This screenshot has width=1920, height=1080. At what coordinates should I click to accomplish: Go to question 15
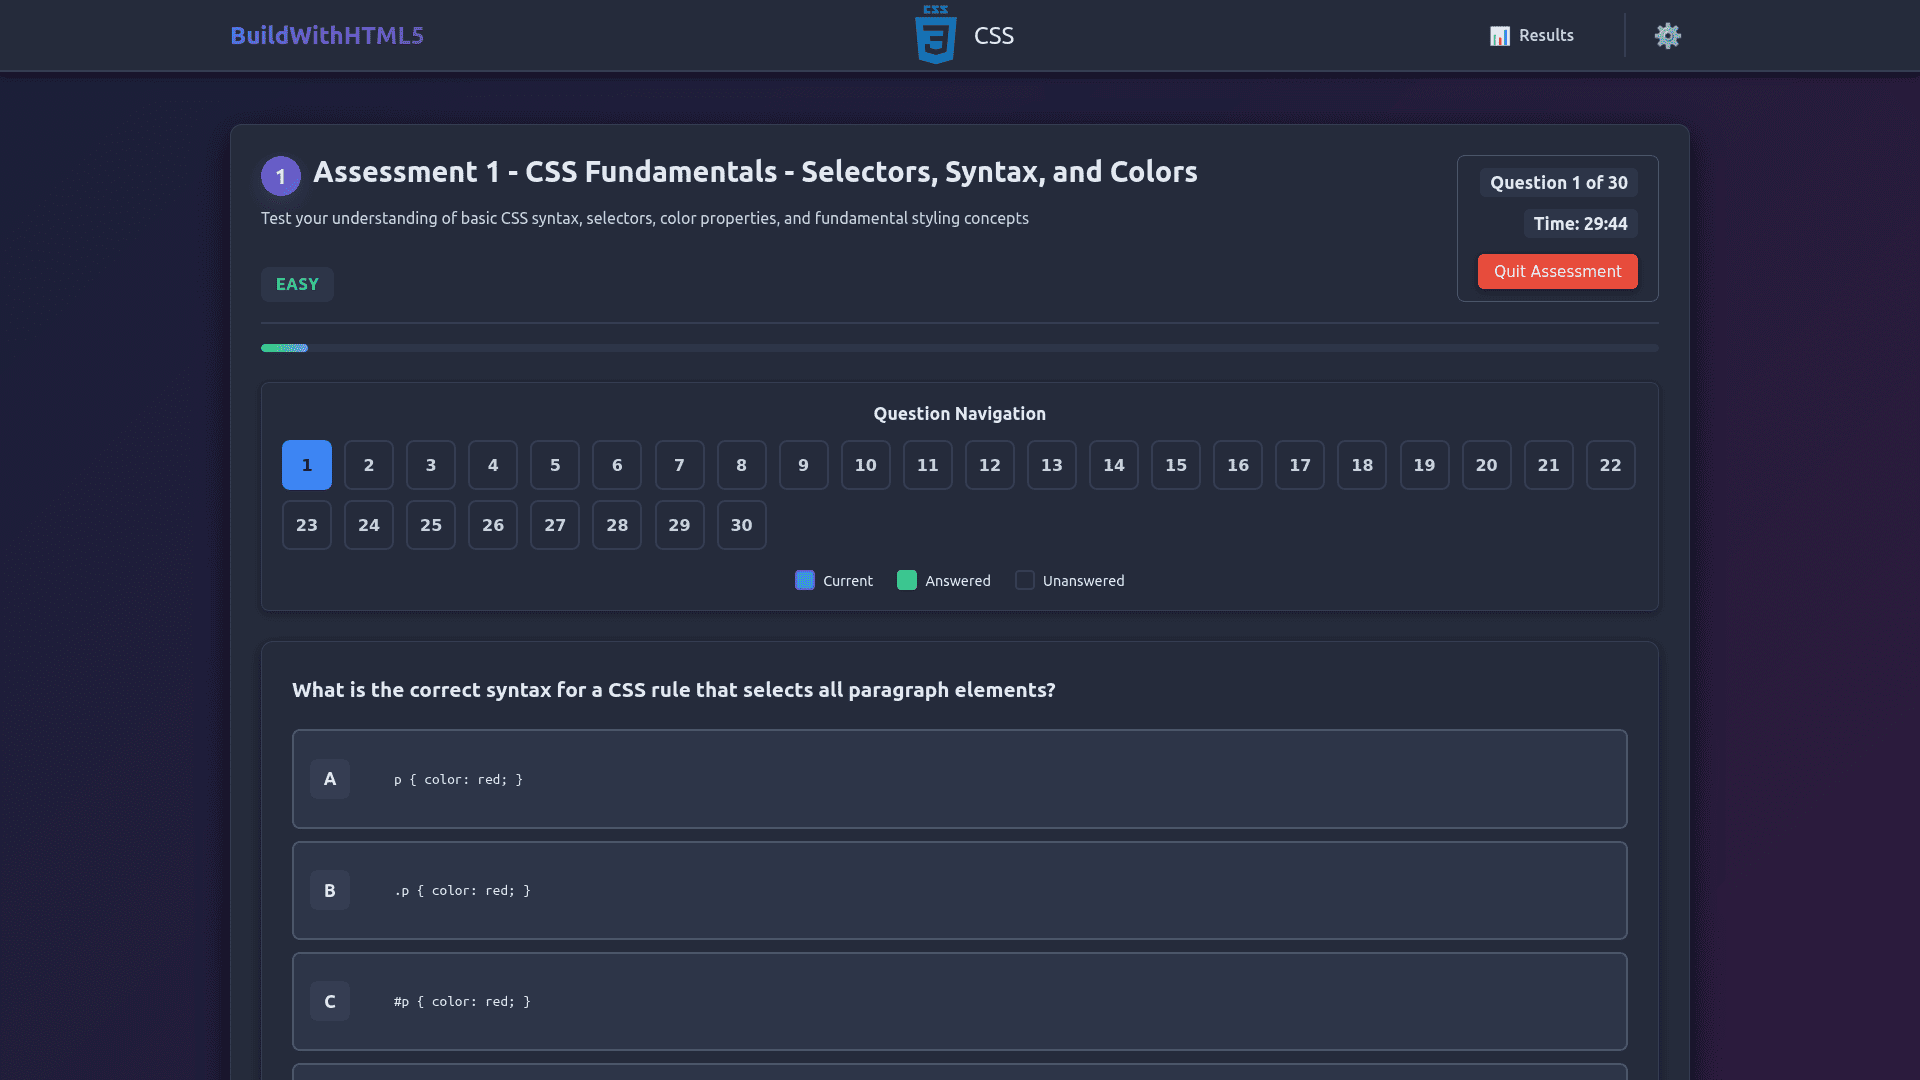(x=1175, y=465)
